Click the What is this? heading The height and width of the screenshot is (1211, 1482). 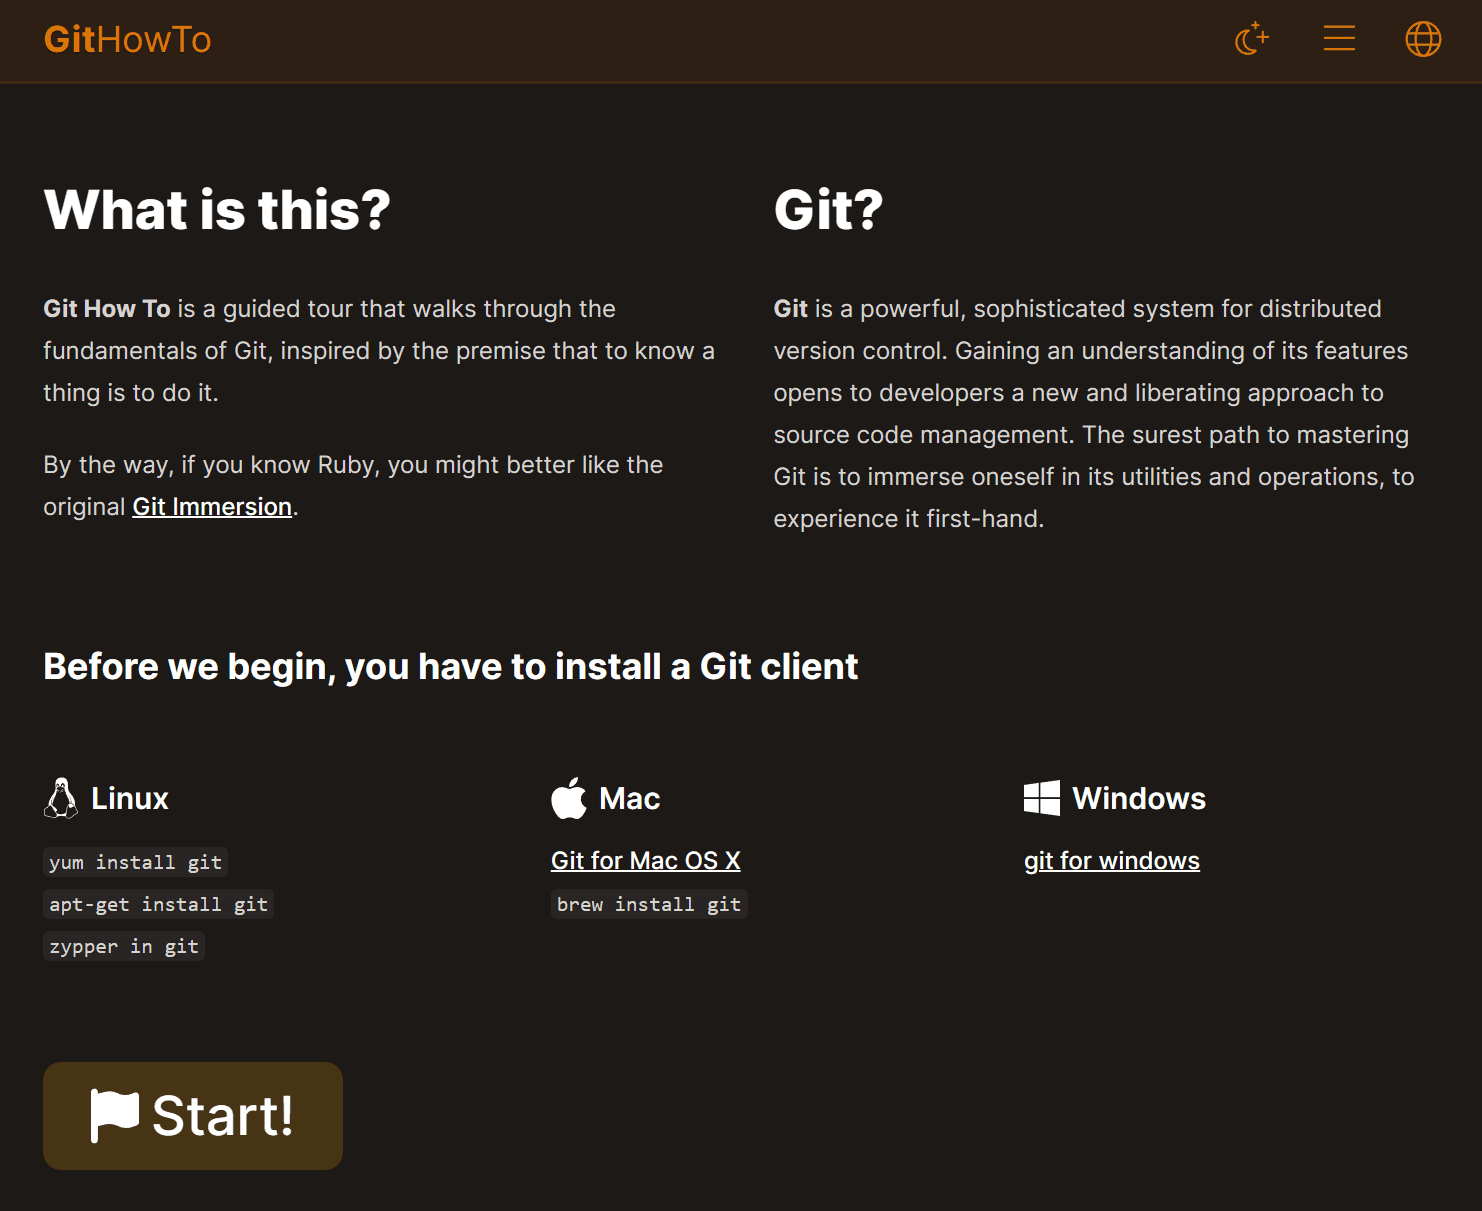(218, 210)
